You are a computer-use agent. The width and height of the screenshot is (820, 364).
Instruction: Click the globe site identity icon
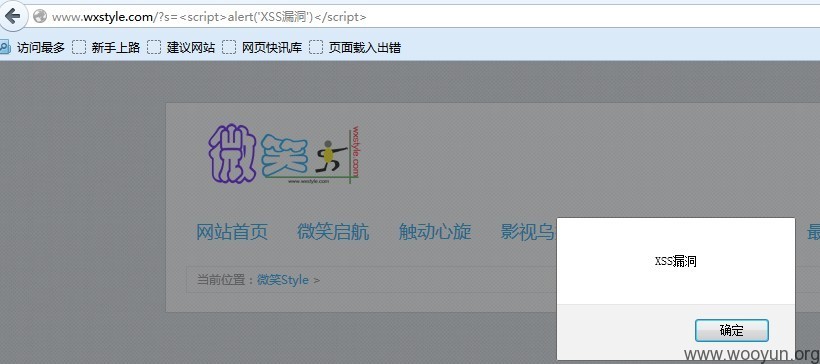point(40,17)
